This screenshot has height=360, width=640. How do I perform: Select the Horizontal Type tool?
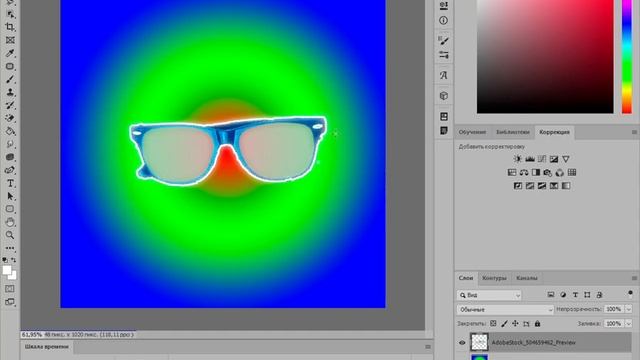coord(10,184)
